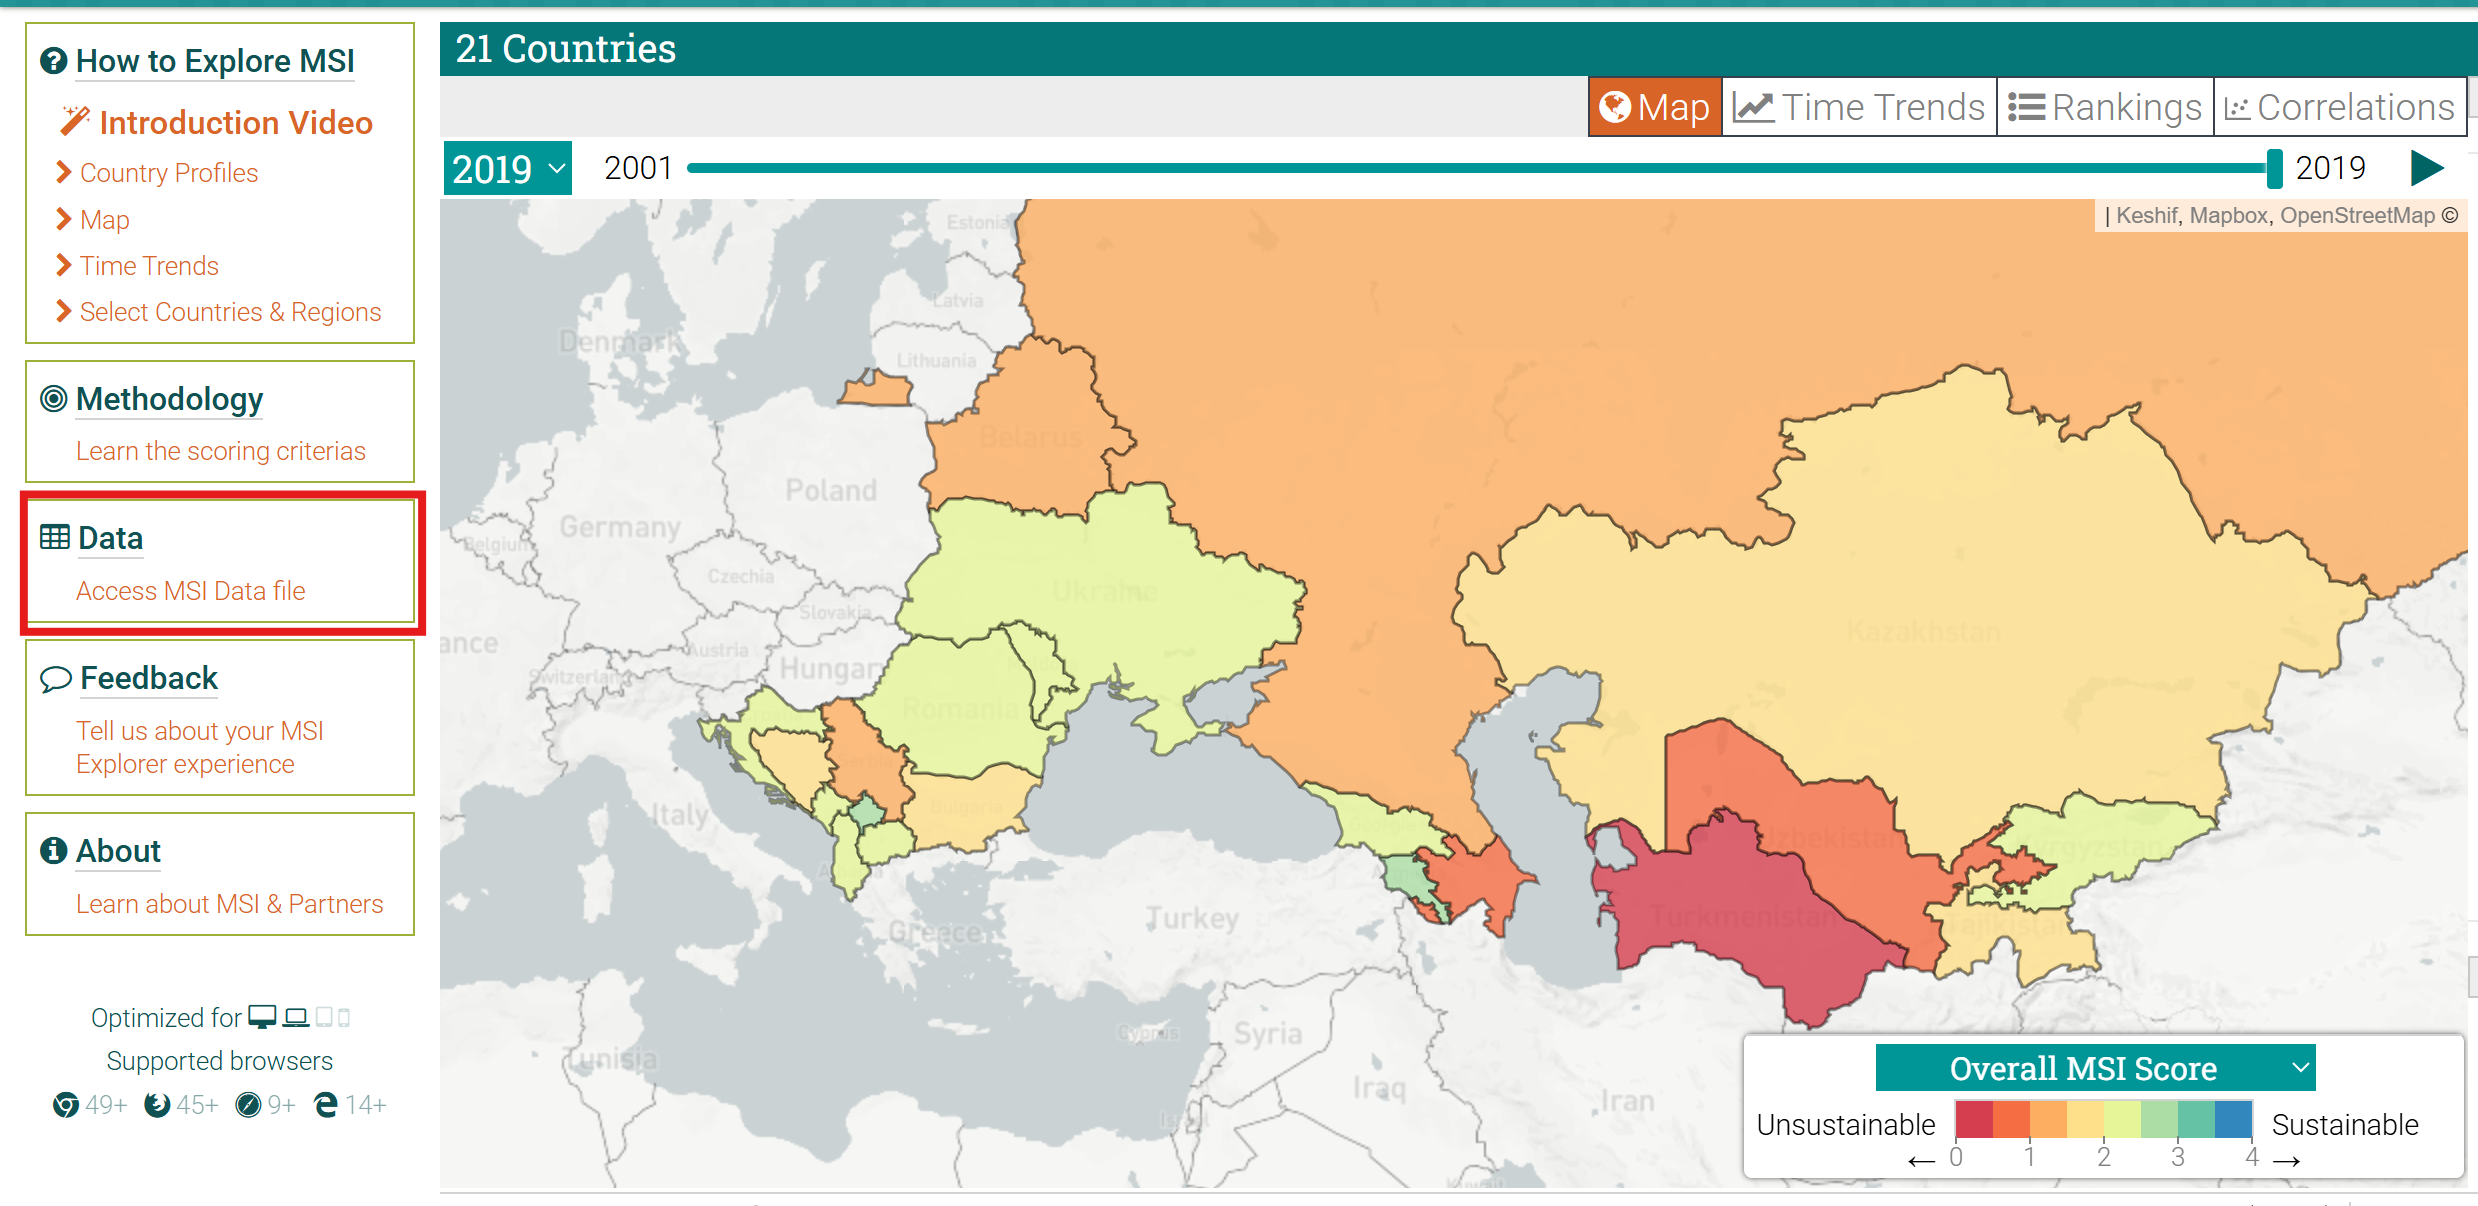Click the blue Sustainable legend swatch
Viewport: 2478px width, 1206px height.
coord(2233,1119)
